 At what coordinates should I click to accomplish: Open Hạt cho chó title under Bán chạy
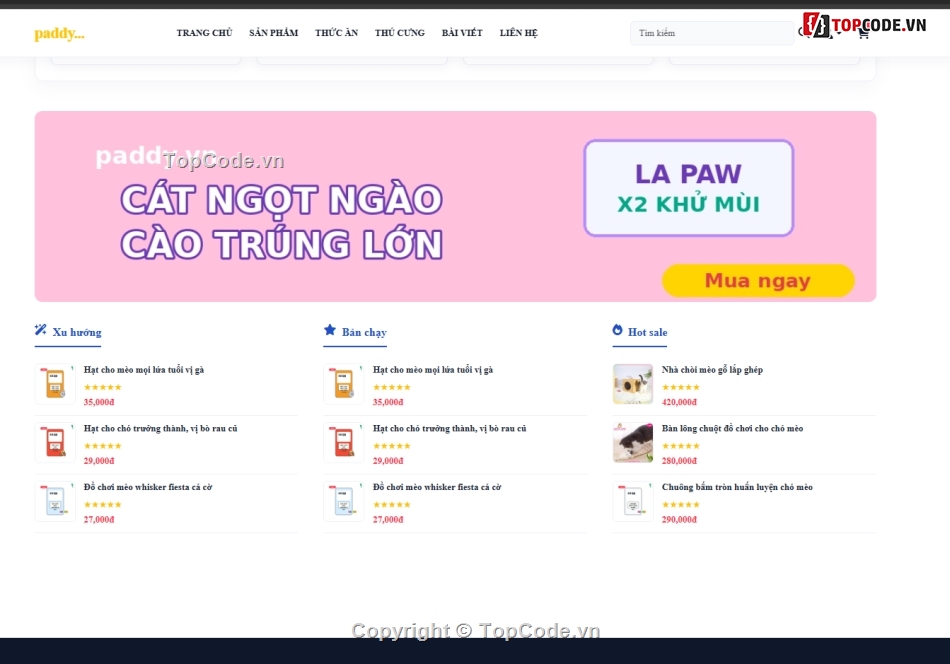(450, 428)
